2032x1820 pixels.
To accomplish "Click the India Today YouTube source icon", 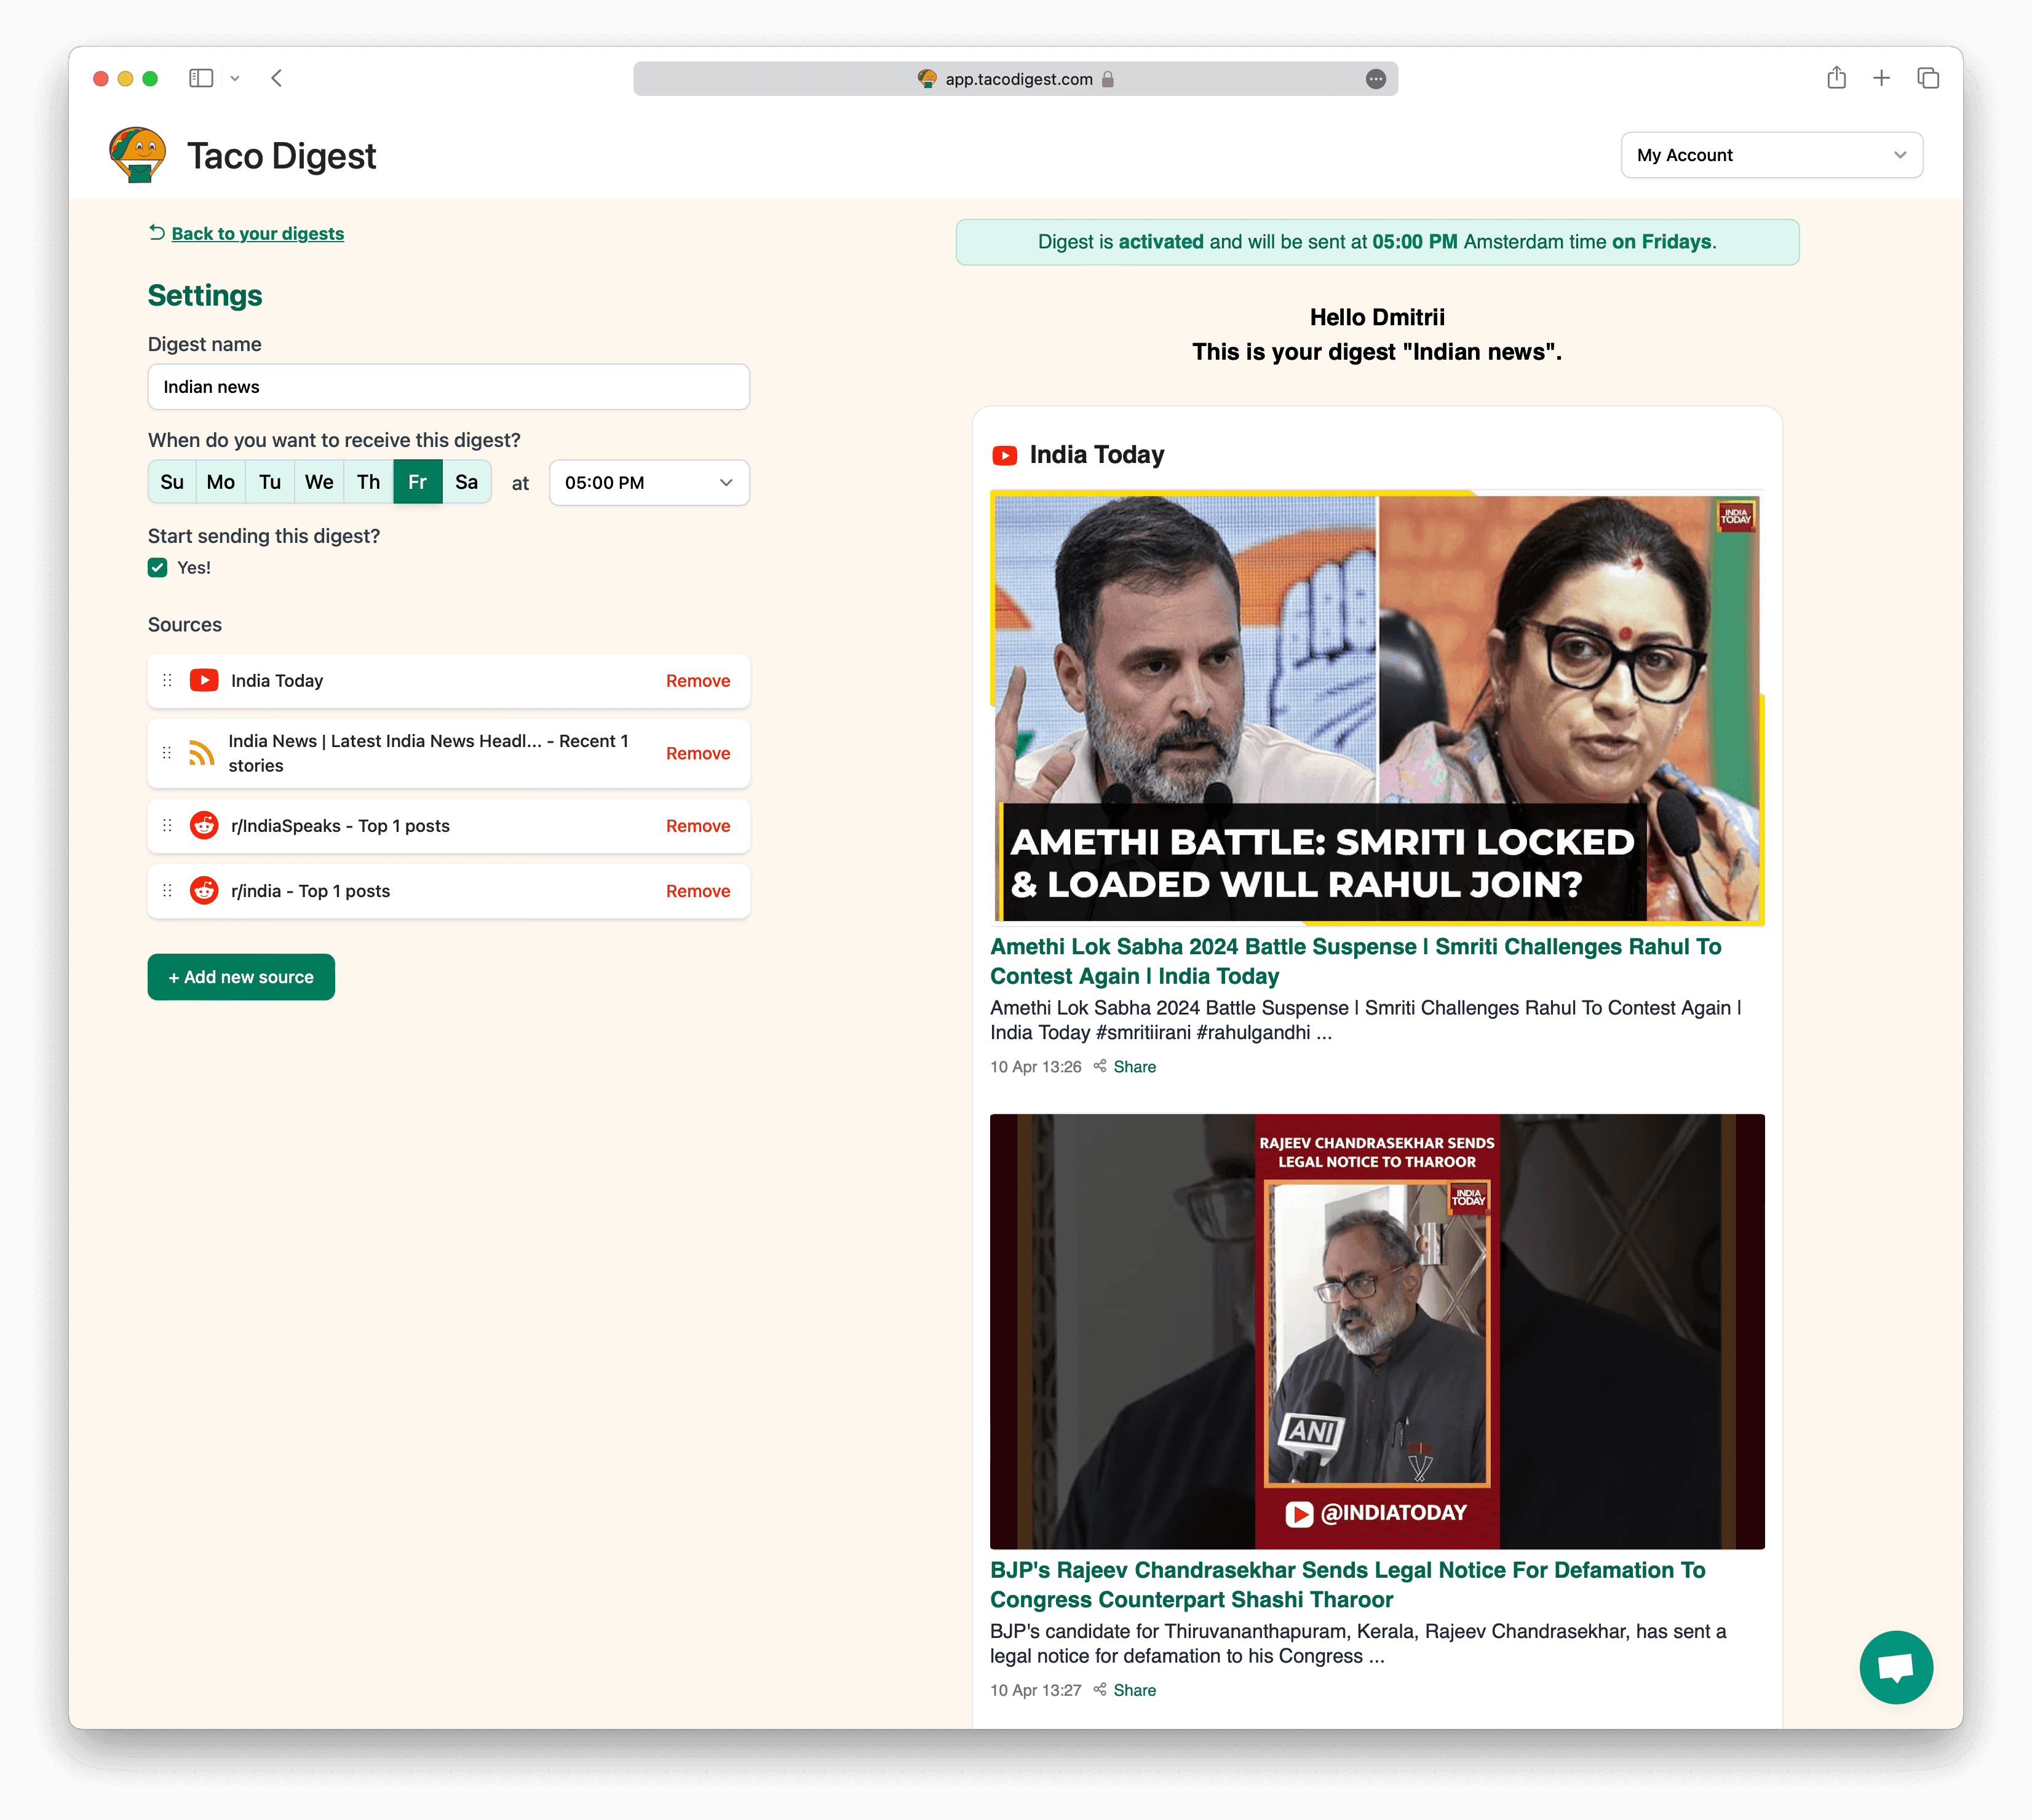I will pyautogui.click(x=204, y=681).
